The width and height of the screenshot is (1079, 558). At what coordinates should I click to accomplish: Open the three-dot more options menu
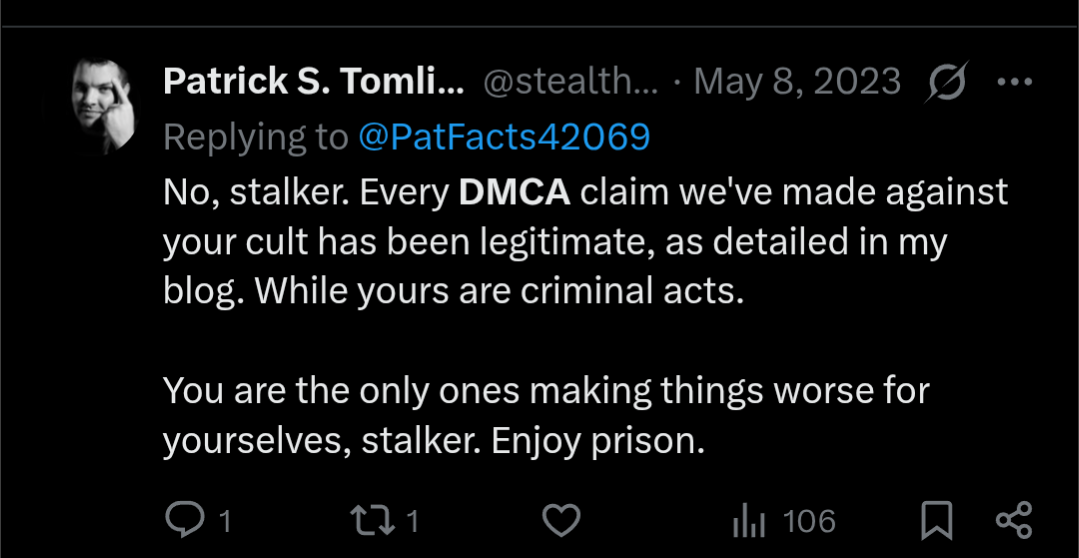(x=1014, y=83)
